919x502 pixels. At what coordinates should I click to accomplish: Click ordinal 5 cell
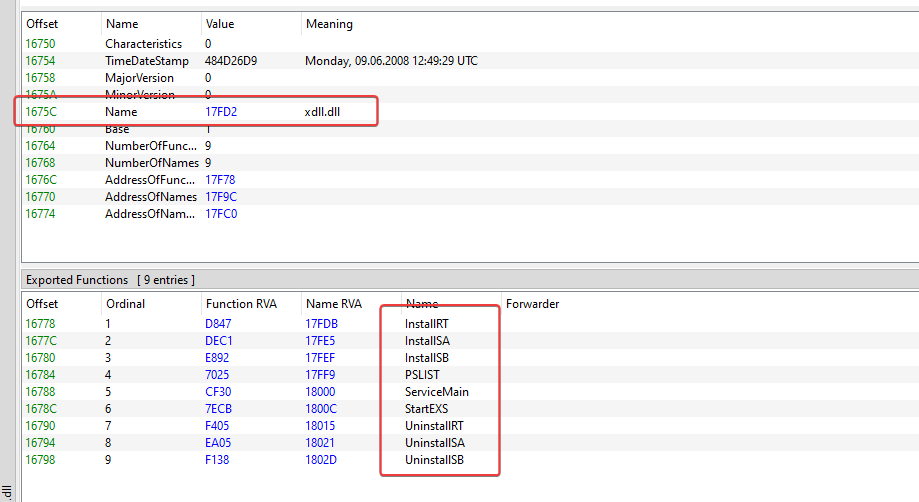click(108, 392)
